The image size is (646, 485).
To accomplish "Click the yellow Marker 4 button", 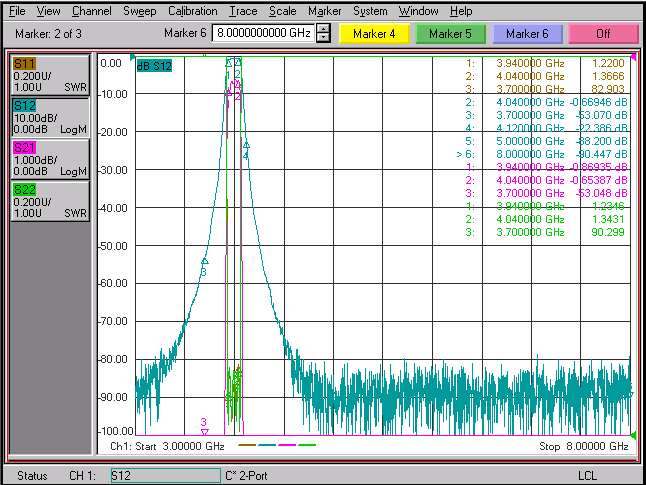I will coord(374,34).
